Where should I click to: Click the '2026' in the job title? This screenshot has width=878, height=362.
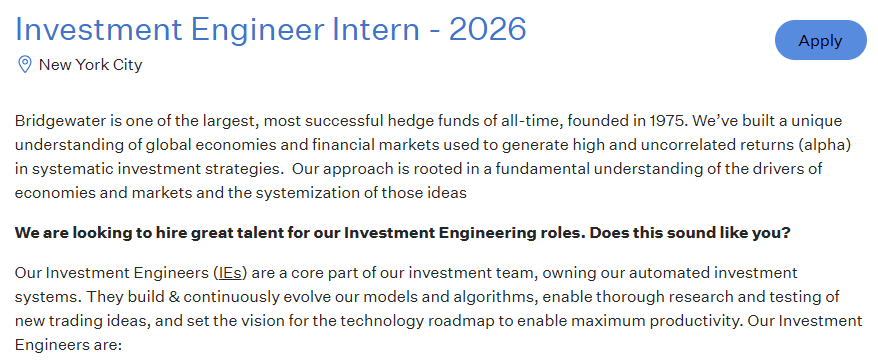pos(487,29)
